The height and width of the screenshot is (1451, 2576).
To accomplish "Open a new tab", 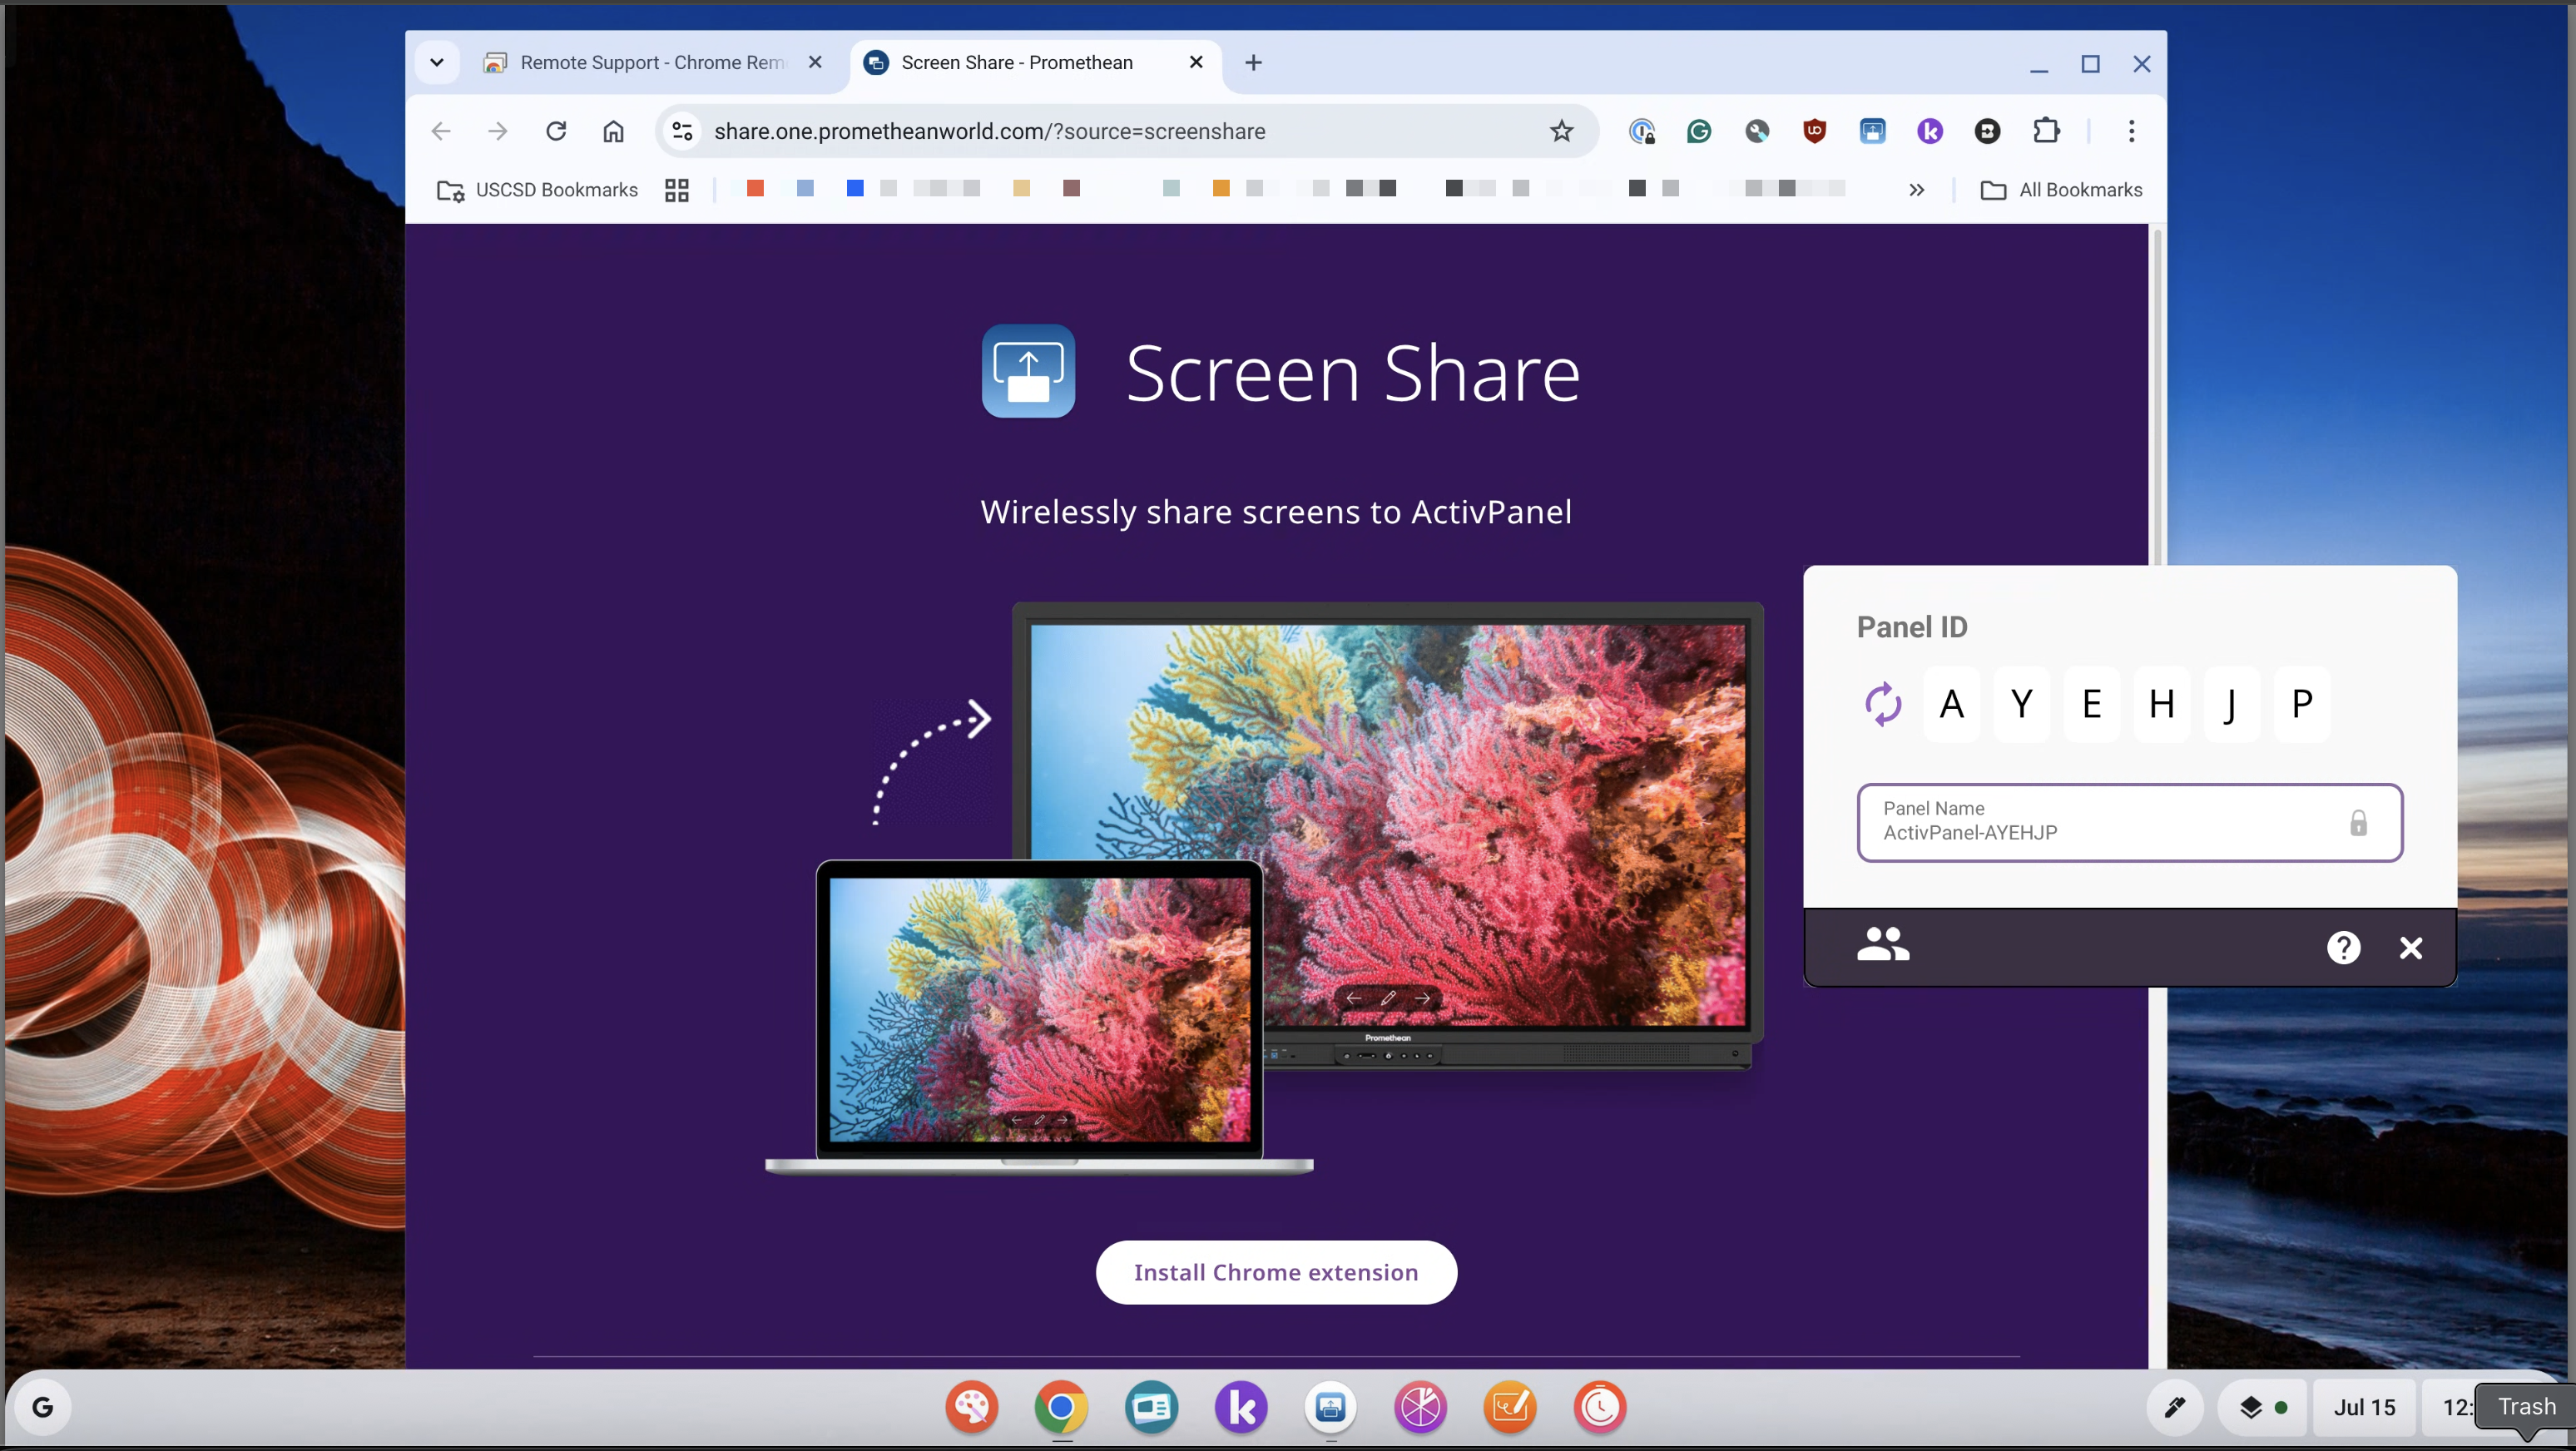I will 1253,62.
